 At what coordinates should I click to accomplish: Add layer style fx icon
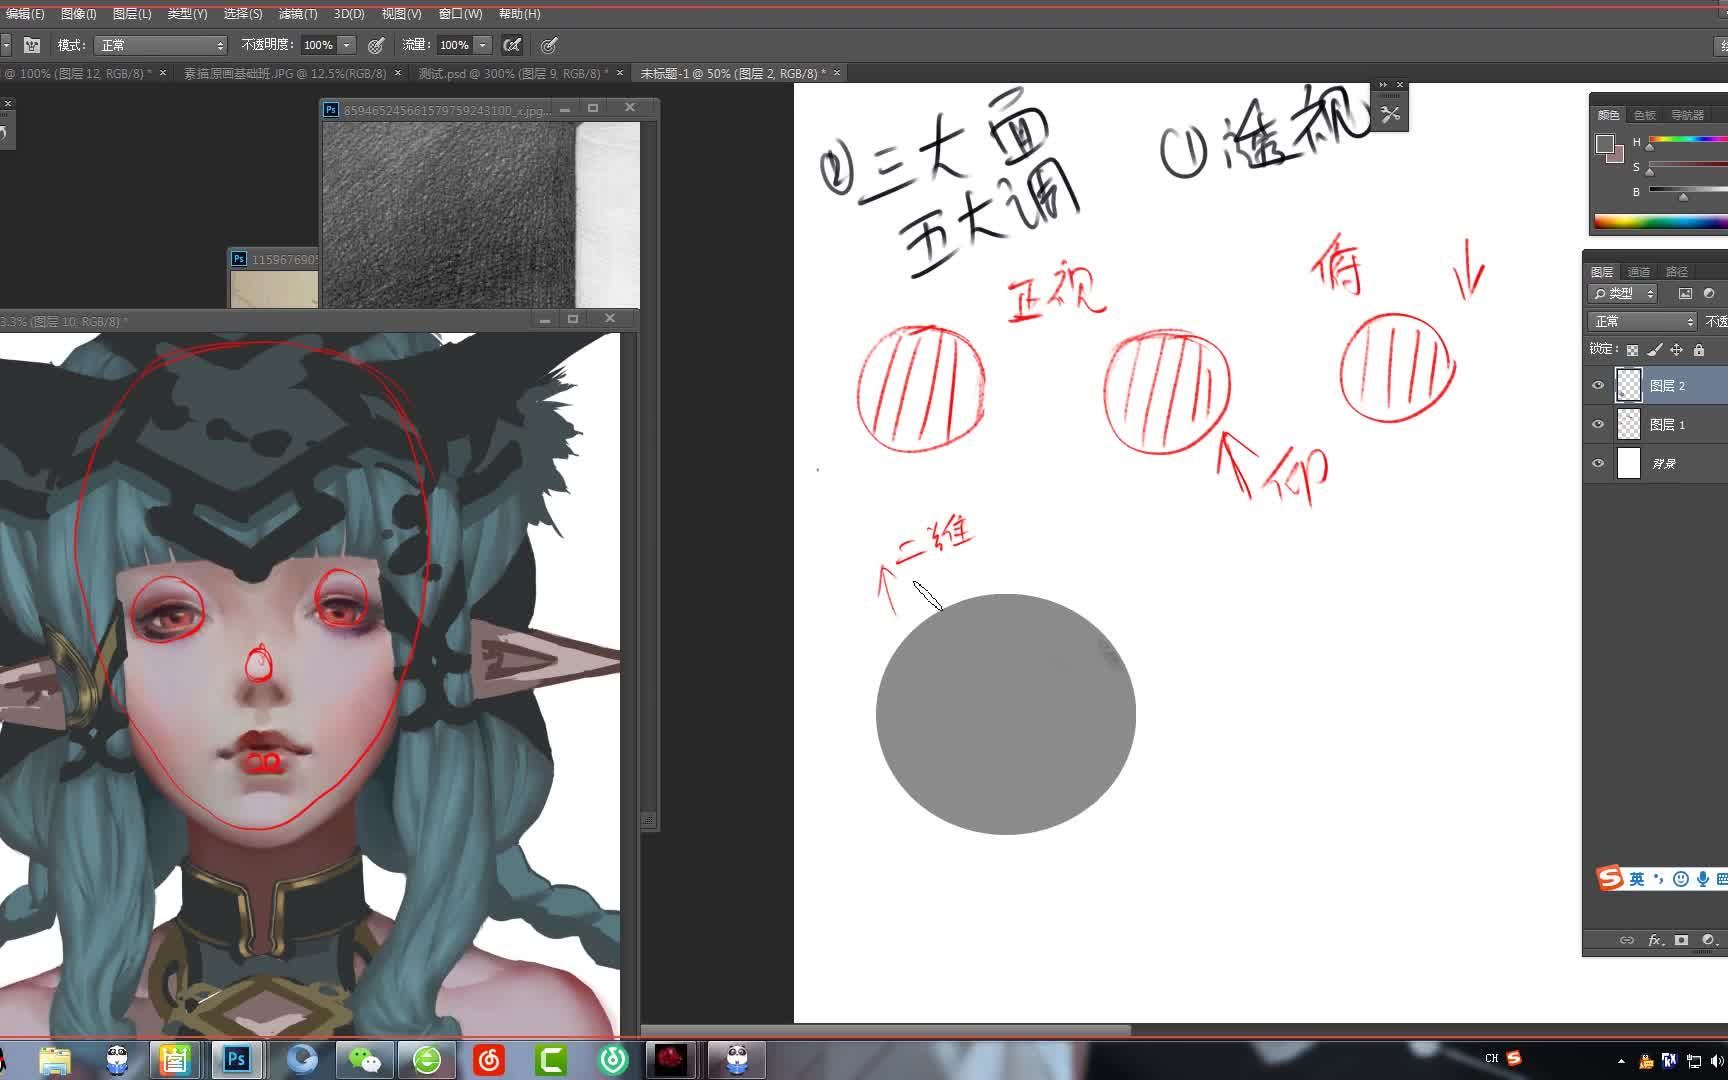pyautogui.click(x=1655, y=940)
